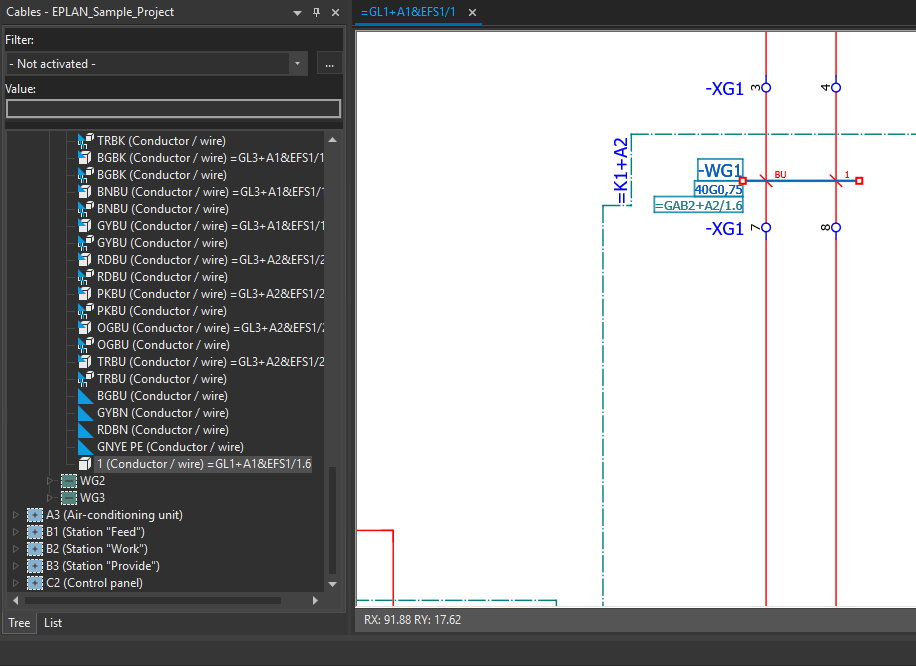Click the RDBN conductor/wire icon
This screenshot has width=916, height=666.
pyautogui.click(x=85, y=429)
